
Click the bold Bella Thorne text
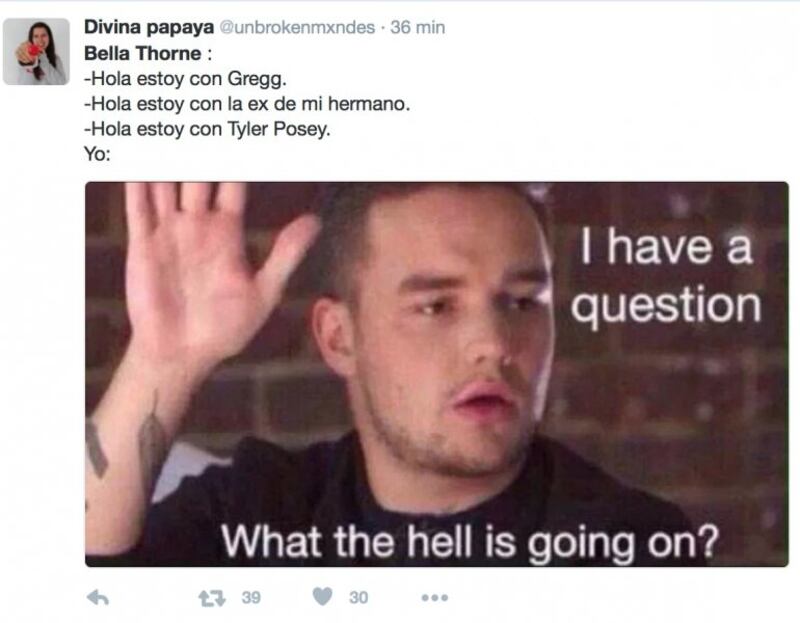pos(142,53)
